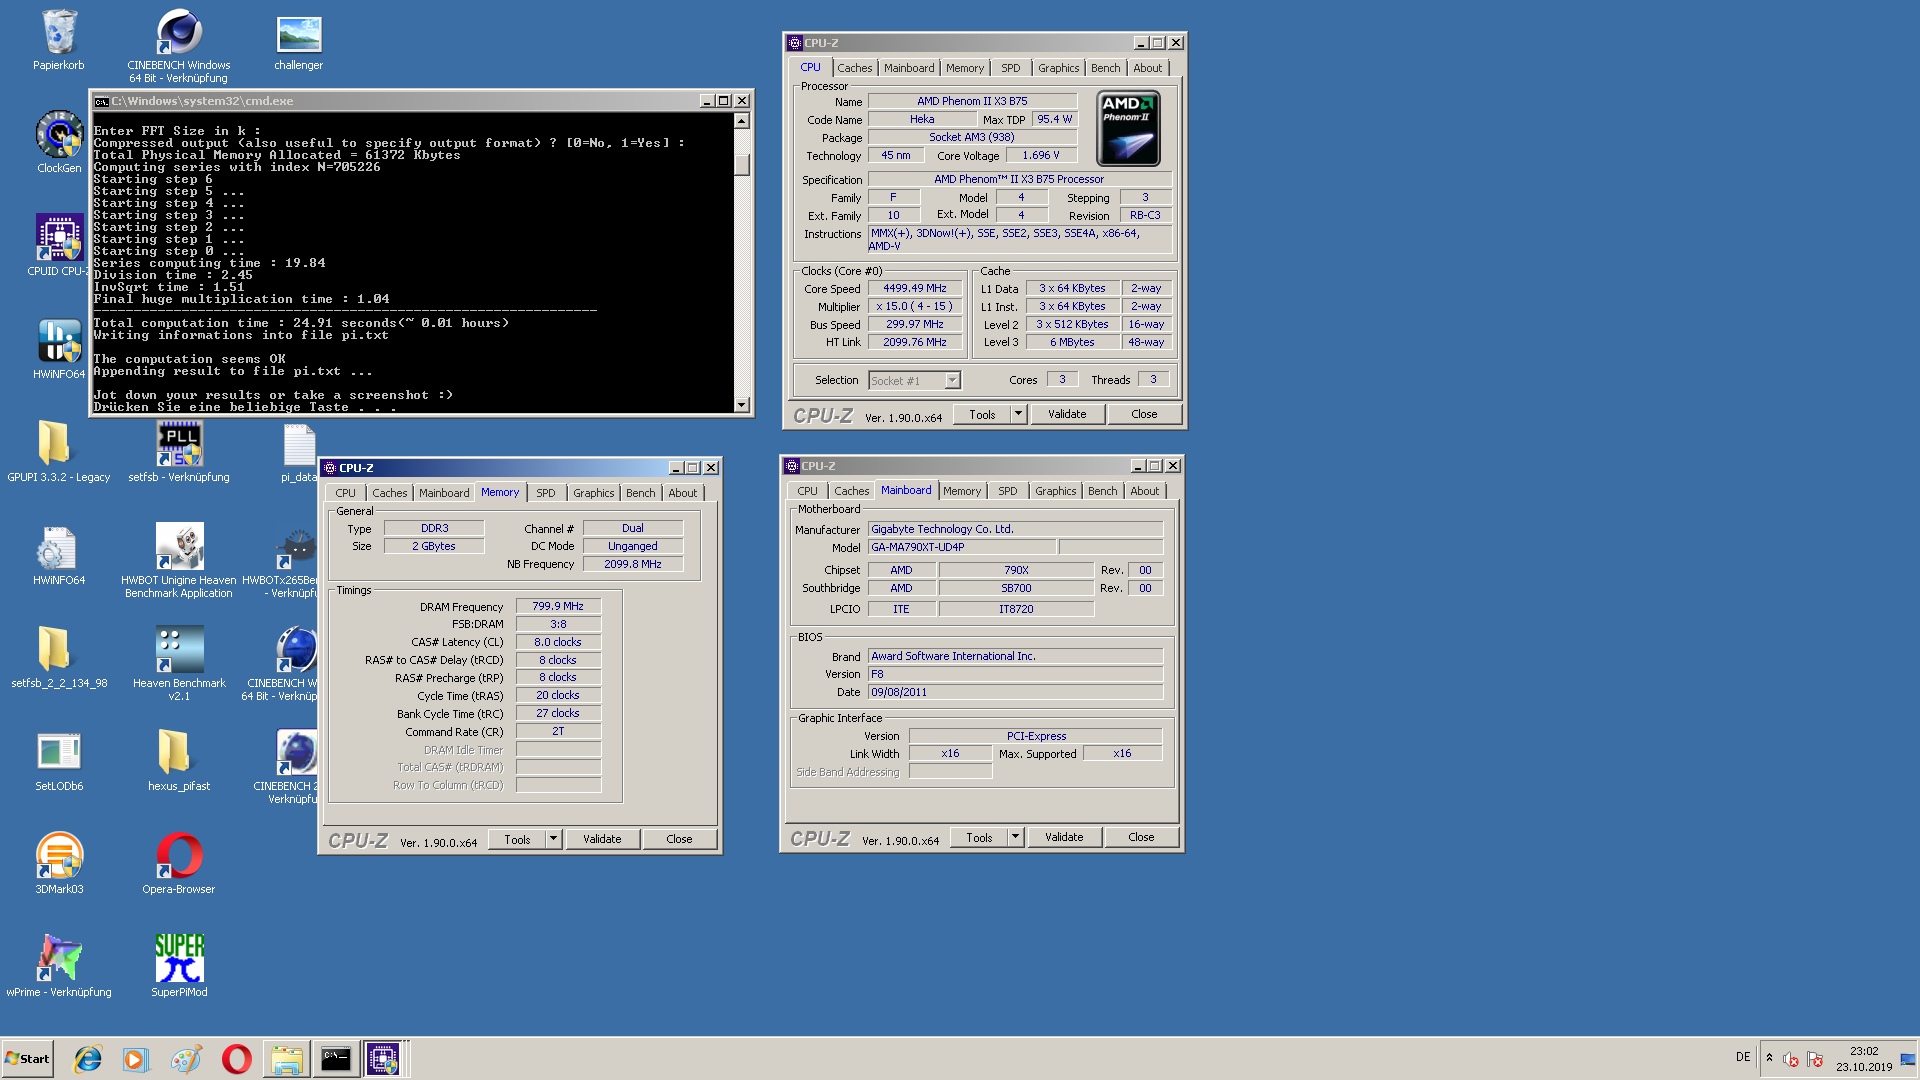Launch setfsb - Verknüpfung PLL icon
1920x1080 pixels.
tap(179, 451)
